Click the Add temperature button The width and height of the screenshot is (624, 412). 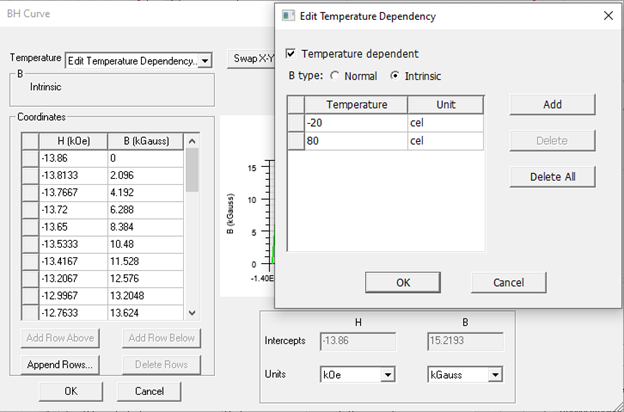coord(552,105)
